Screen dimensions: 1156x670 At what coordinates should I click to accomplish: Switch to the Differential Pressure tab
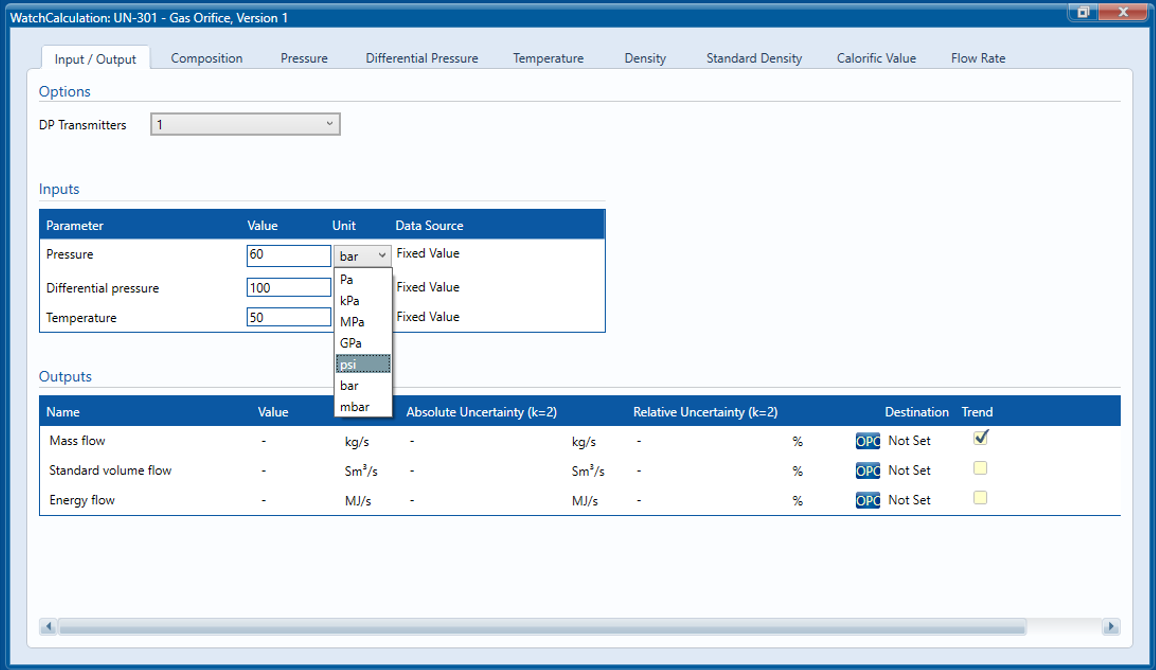tap(422, 58)
